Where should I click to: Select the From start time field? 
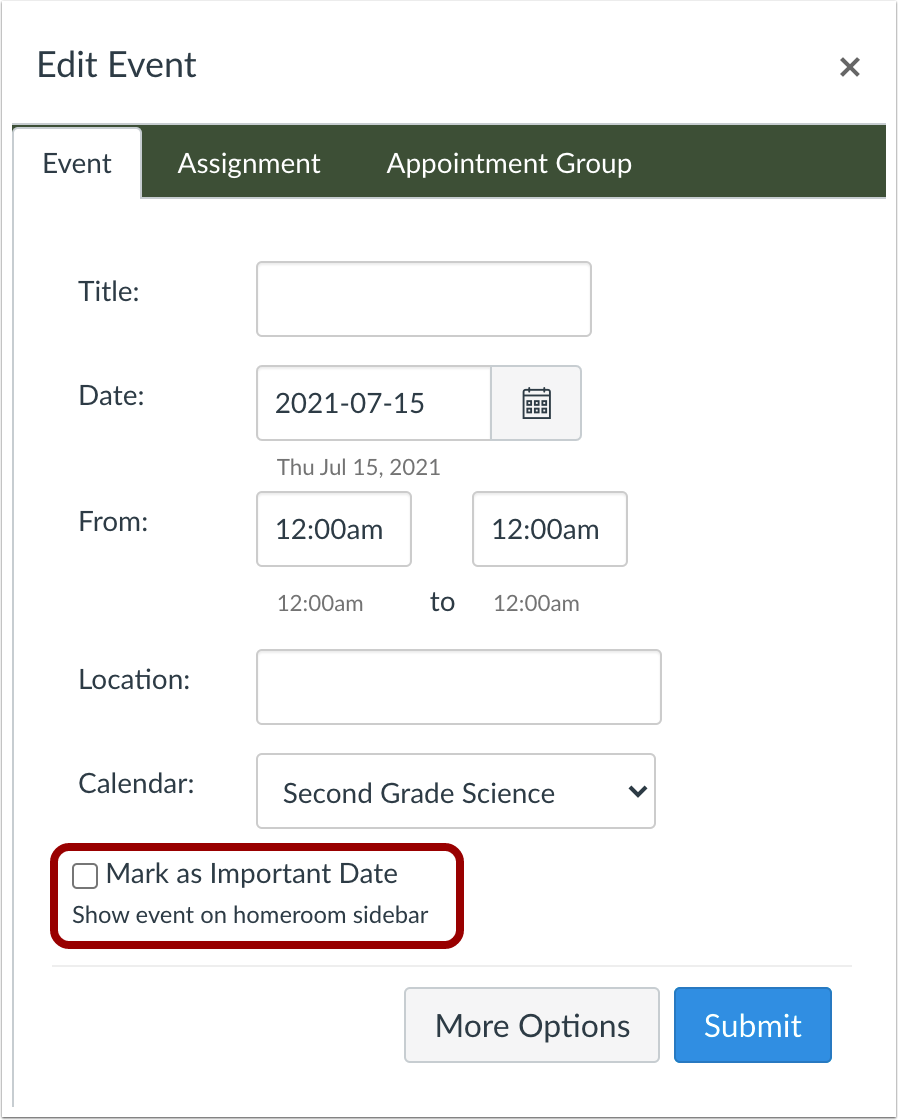click(333, 529)
